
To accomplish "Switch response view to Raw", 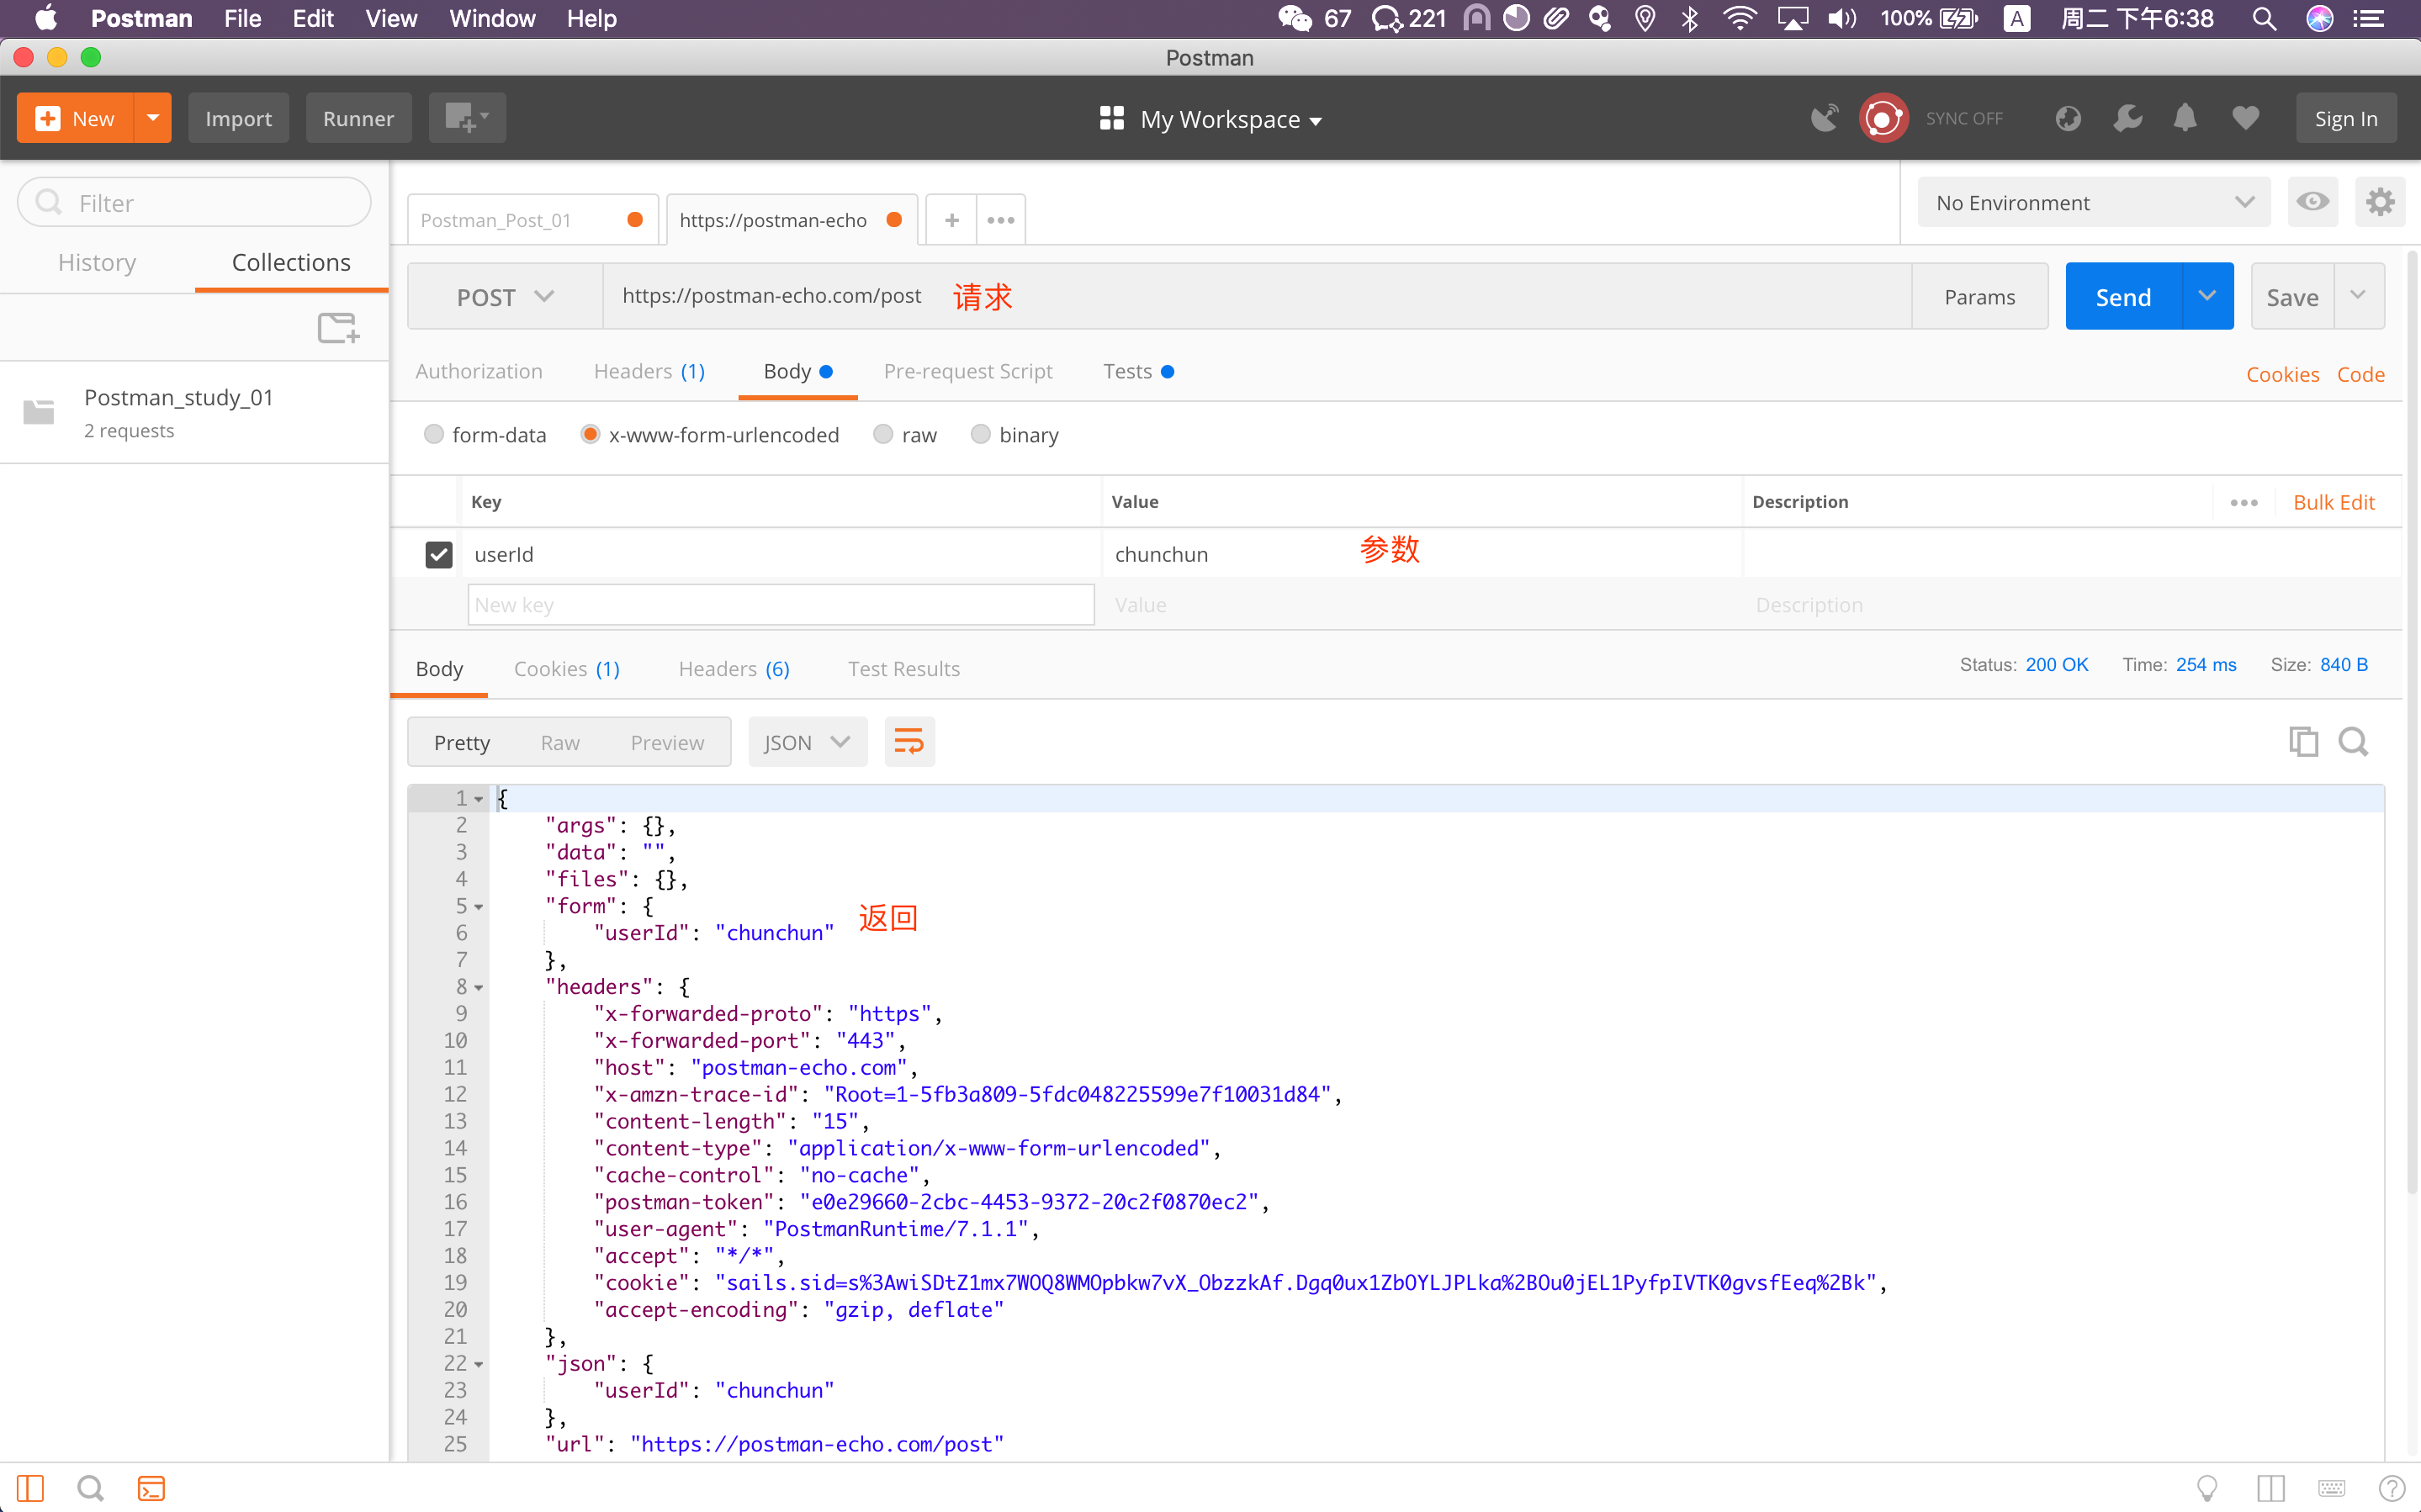I will [x=560, y=742].
